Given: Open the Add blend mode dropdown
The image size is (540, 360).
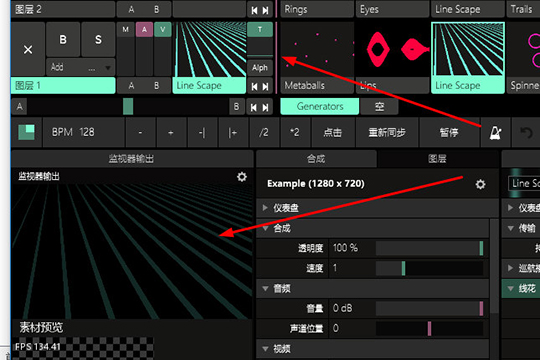Looking at the screenshot, I should pyautogui.click(x=80, y=67).
